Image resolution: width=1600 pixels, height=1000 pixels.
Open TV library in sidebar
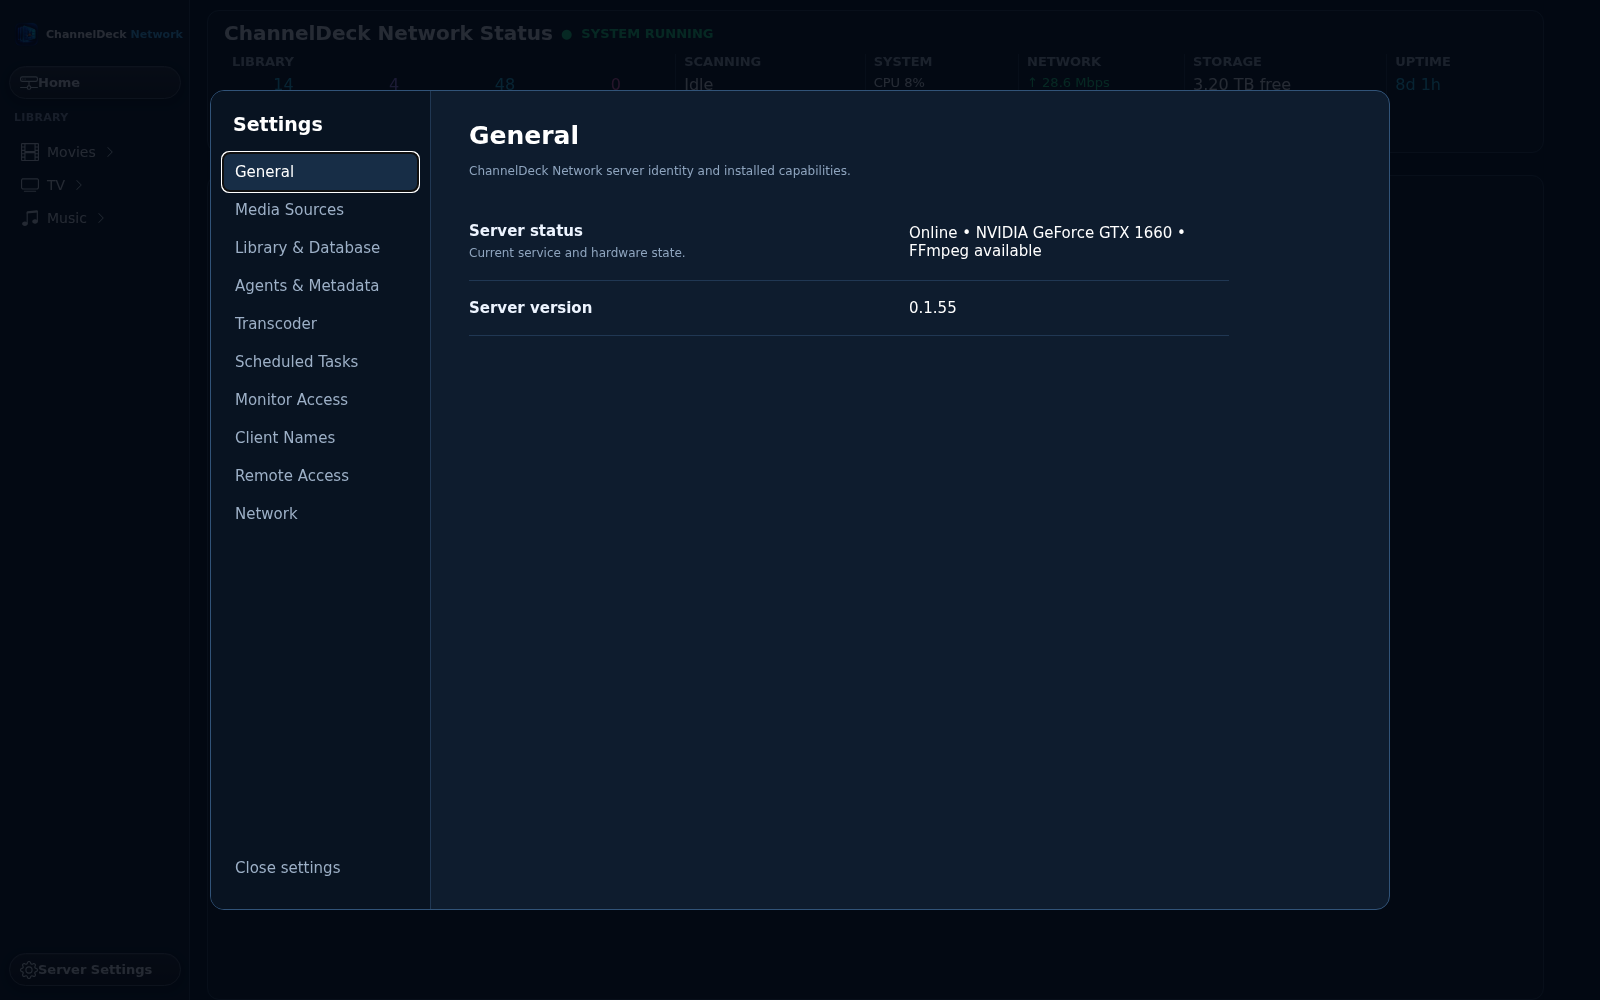click(56, 185)
